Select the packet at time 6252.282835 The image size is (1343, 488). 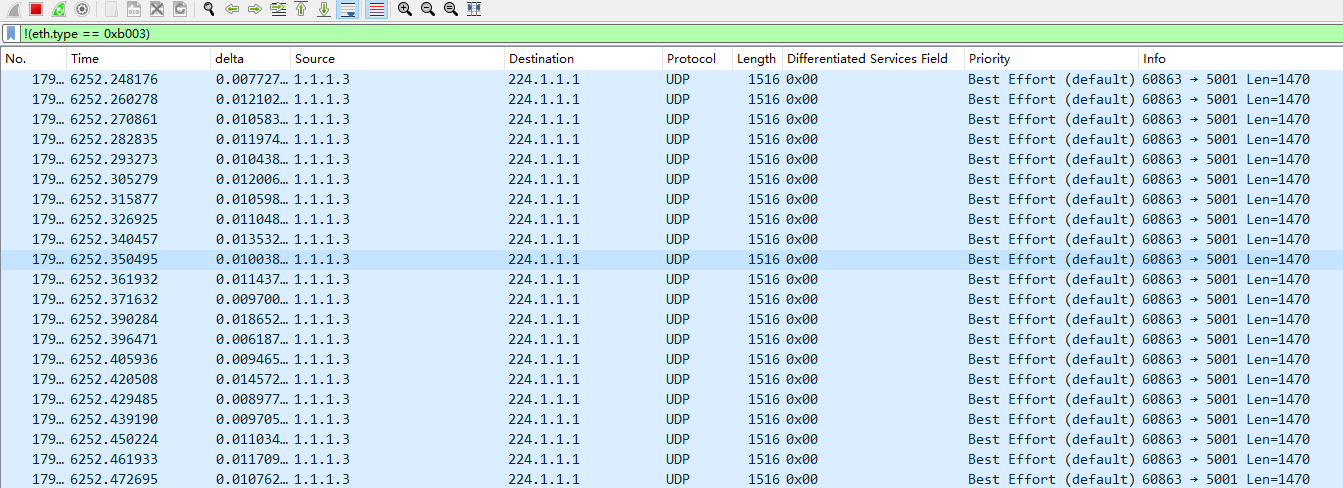671,139
